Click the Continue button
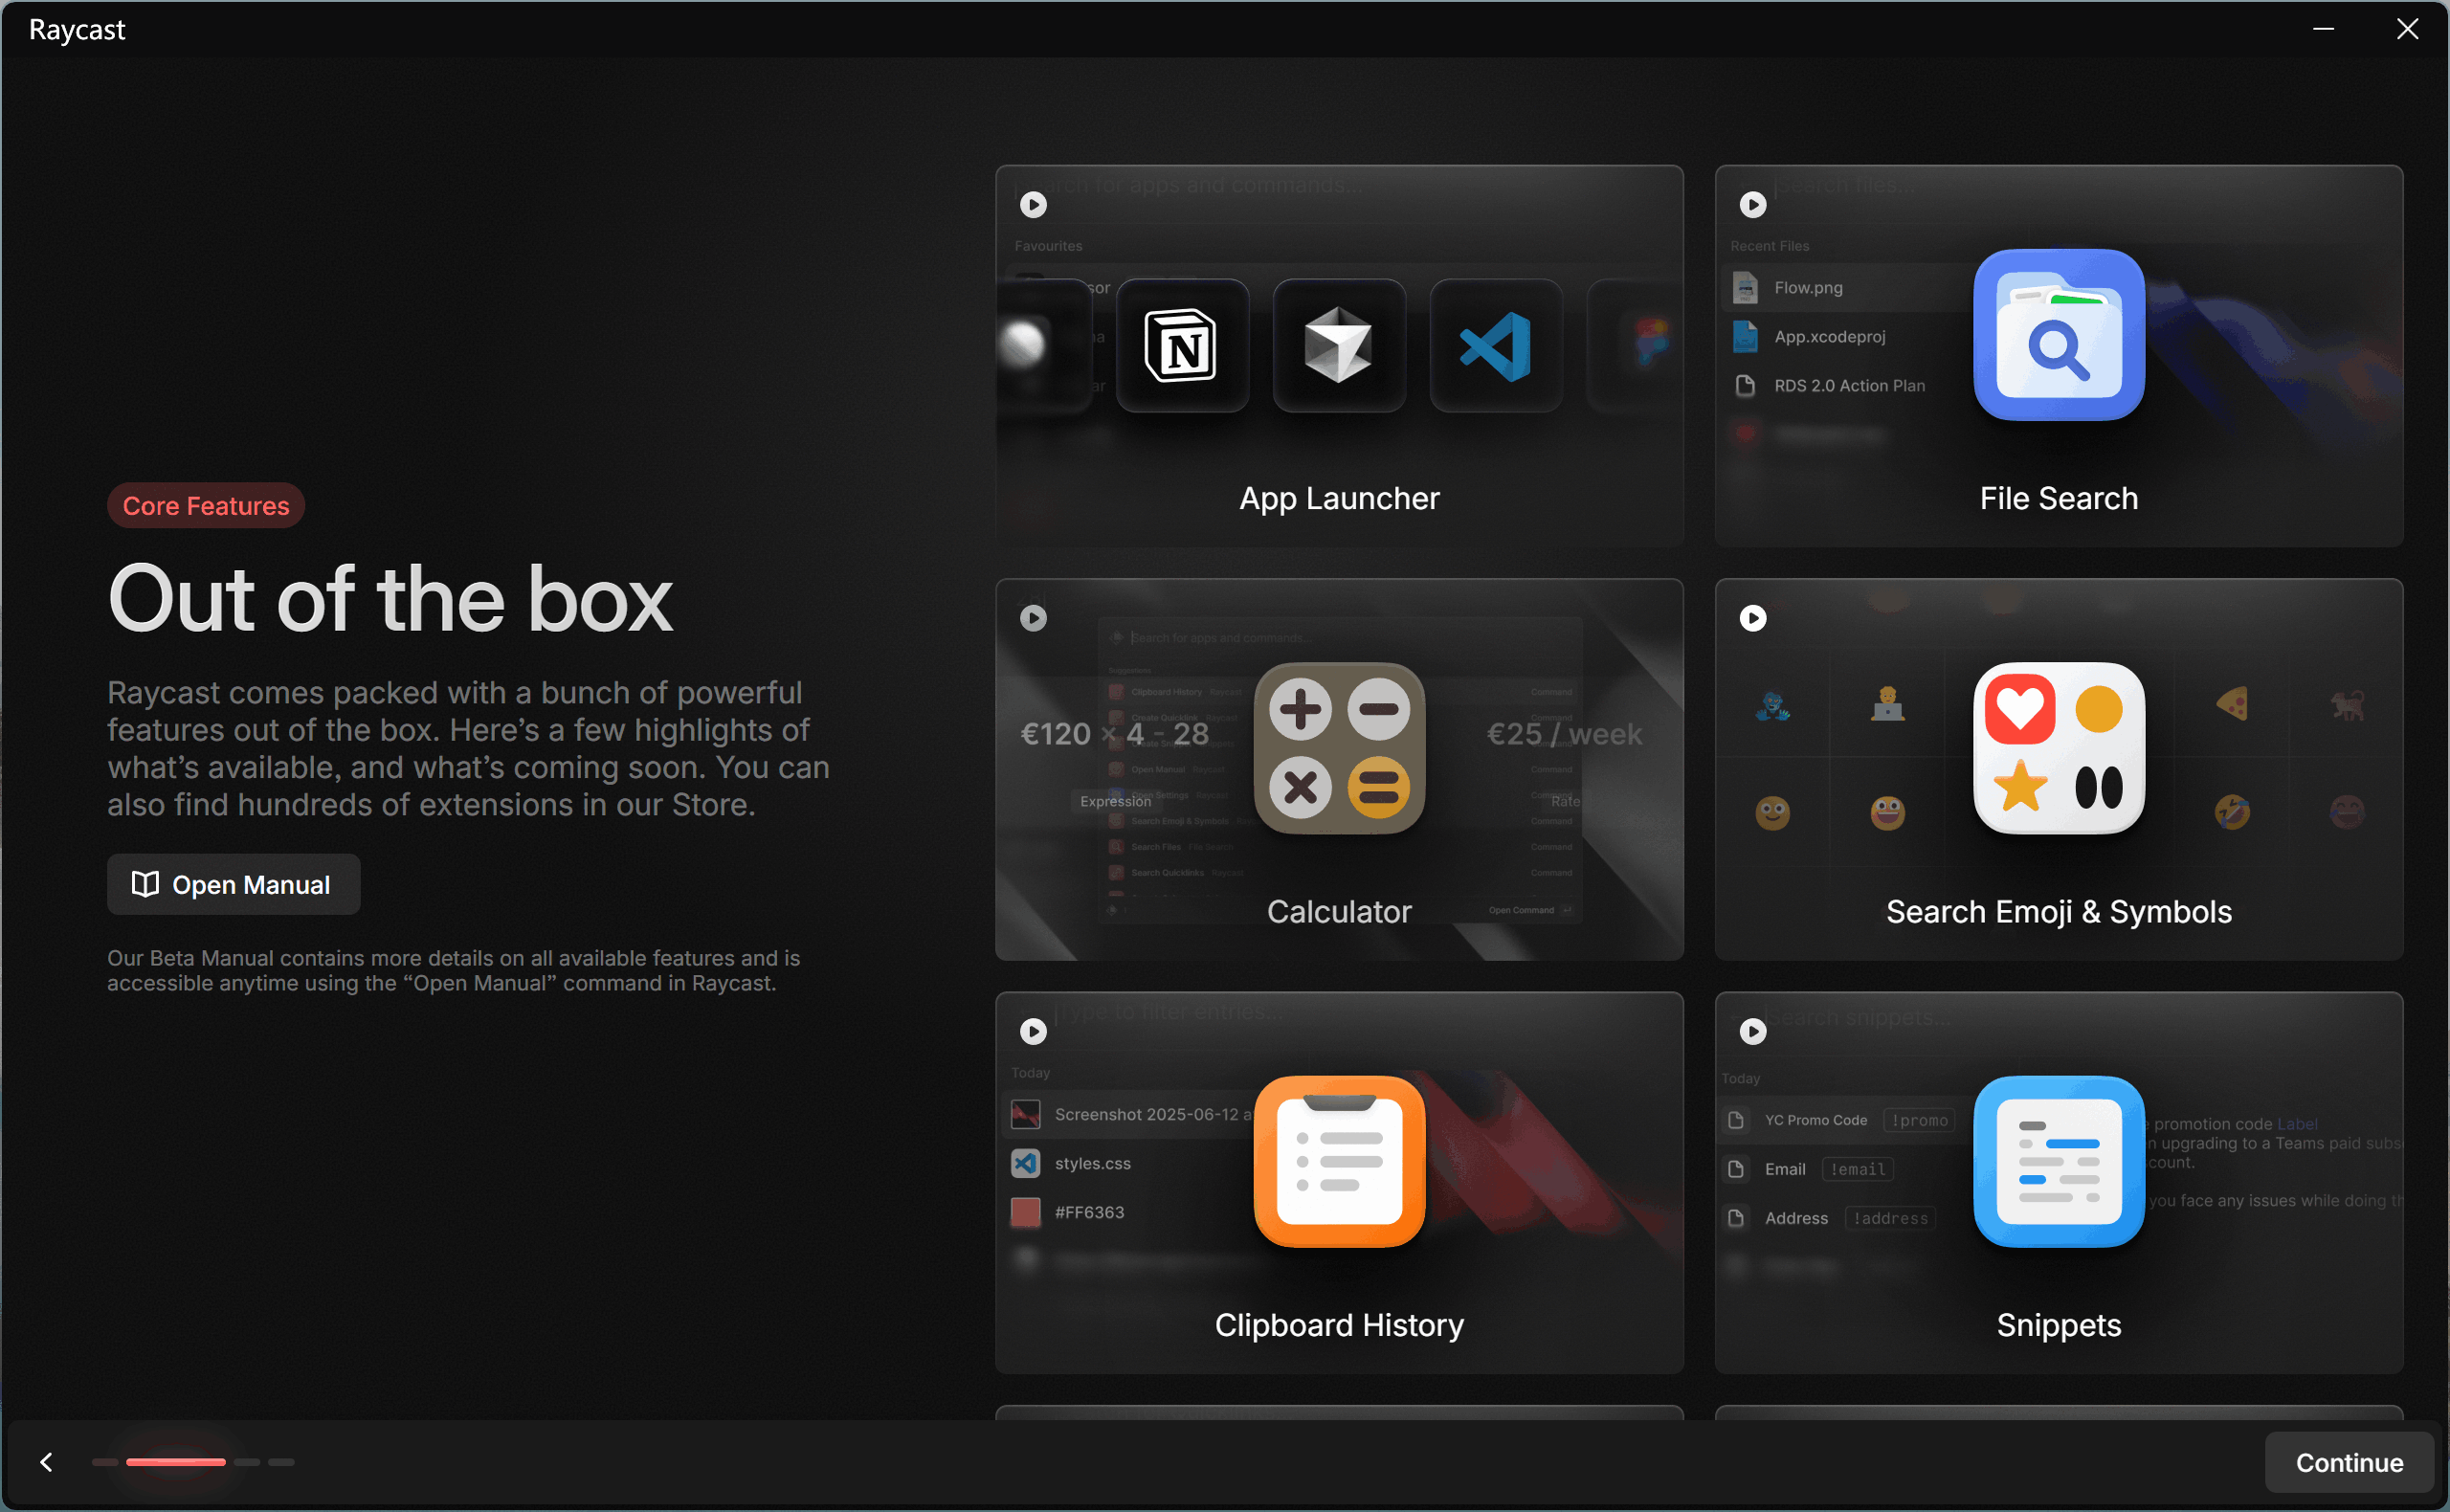 (x=2348, y=1462)
